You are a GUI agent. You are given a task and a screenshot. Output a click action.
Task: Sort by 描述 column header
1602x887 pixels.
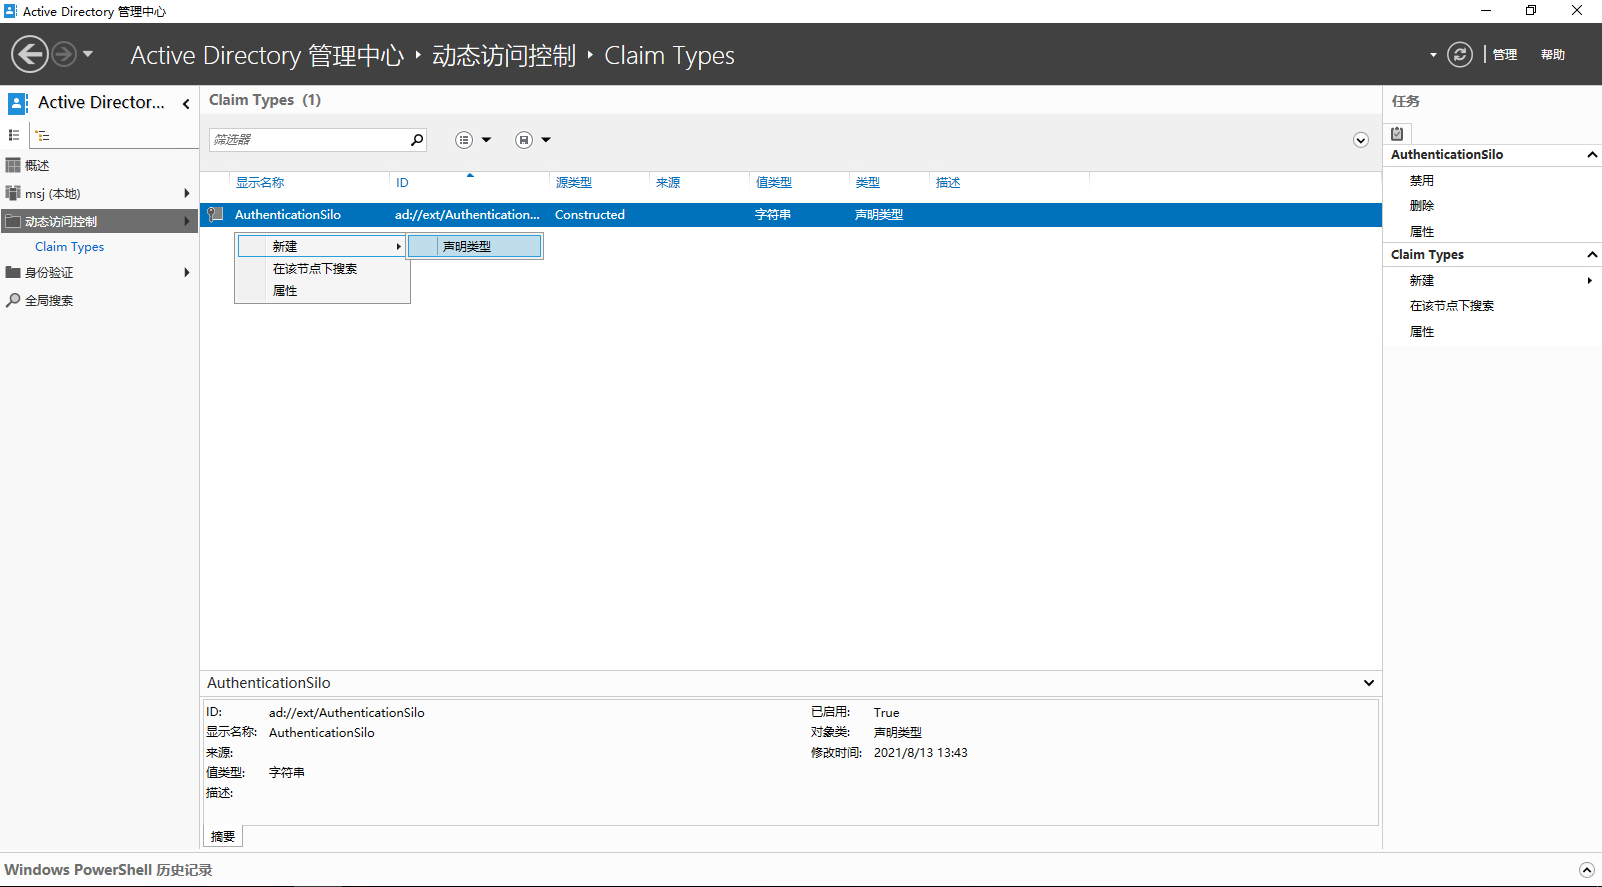pyautogui.click(x=948, y=183)
